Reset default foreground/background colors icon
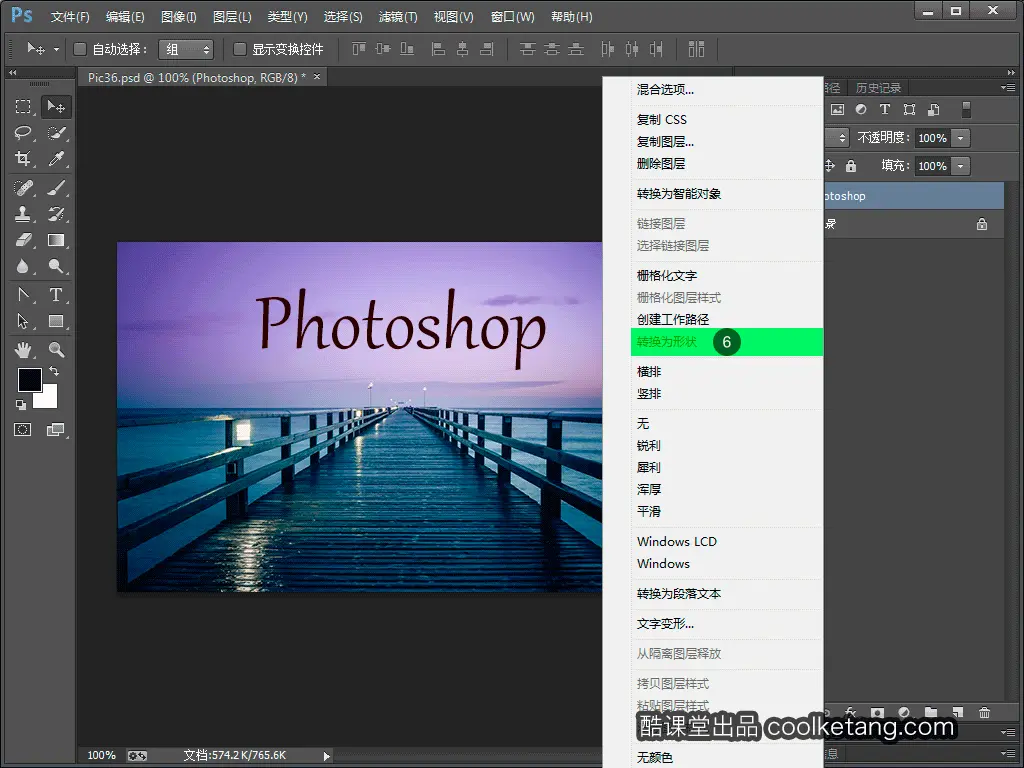 tap(21, 405)
